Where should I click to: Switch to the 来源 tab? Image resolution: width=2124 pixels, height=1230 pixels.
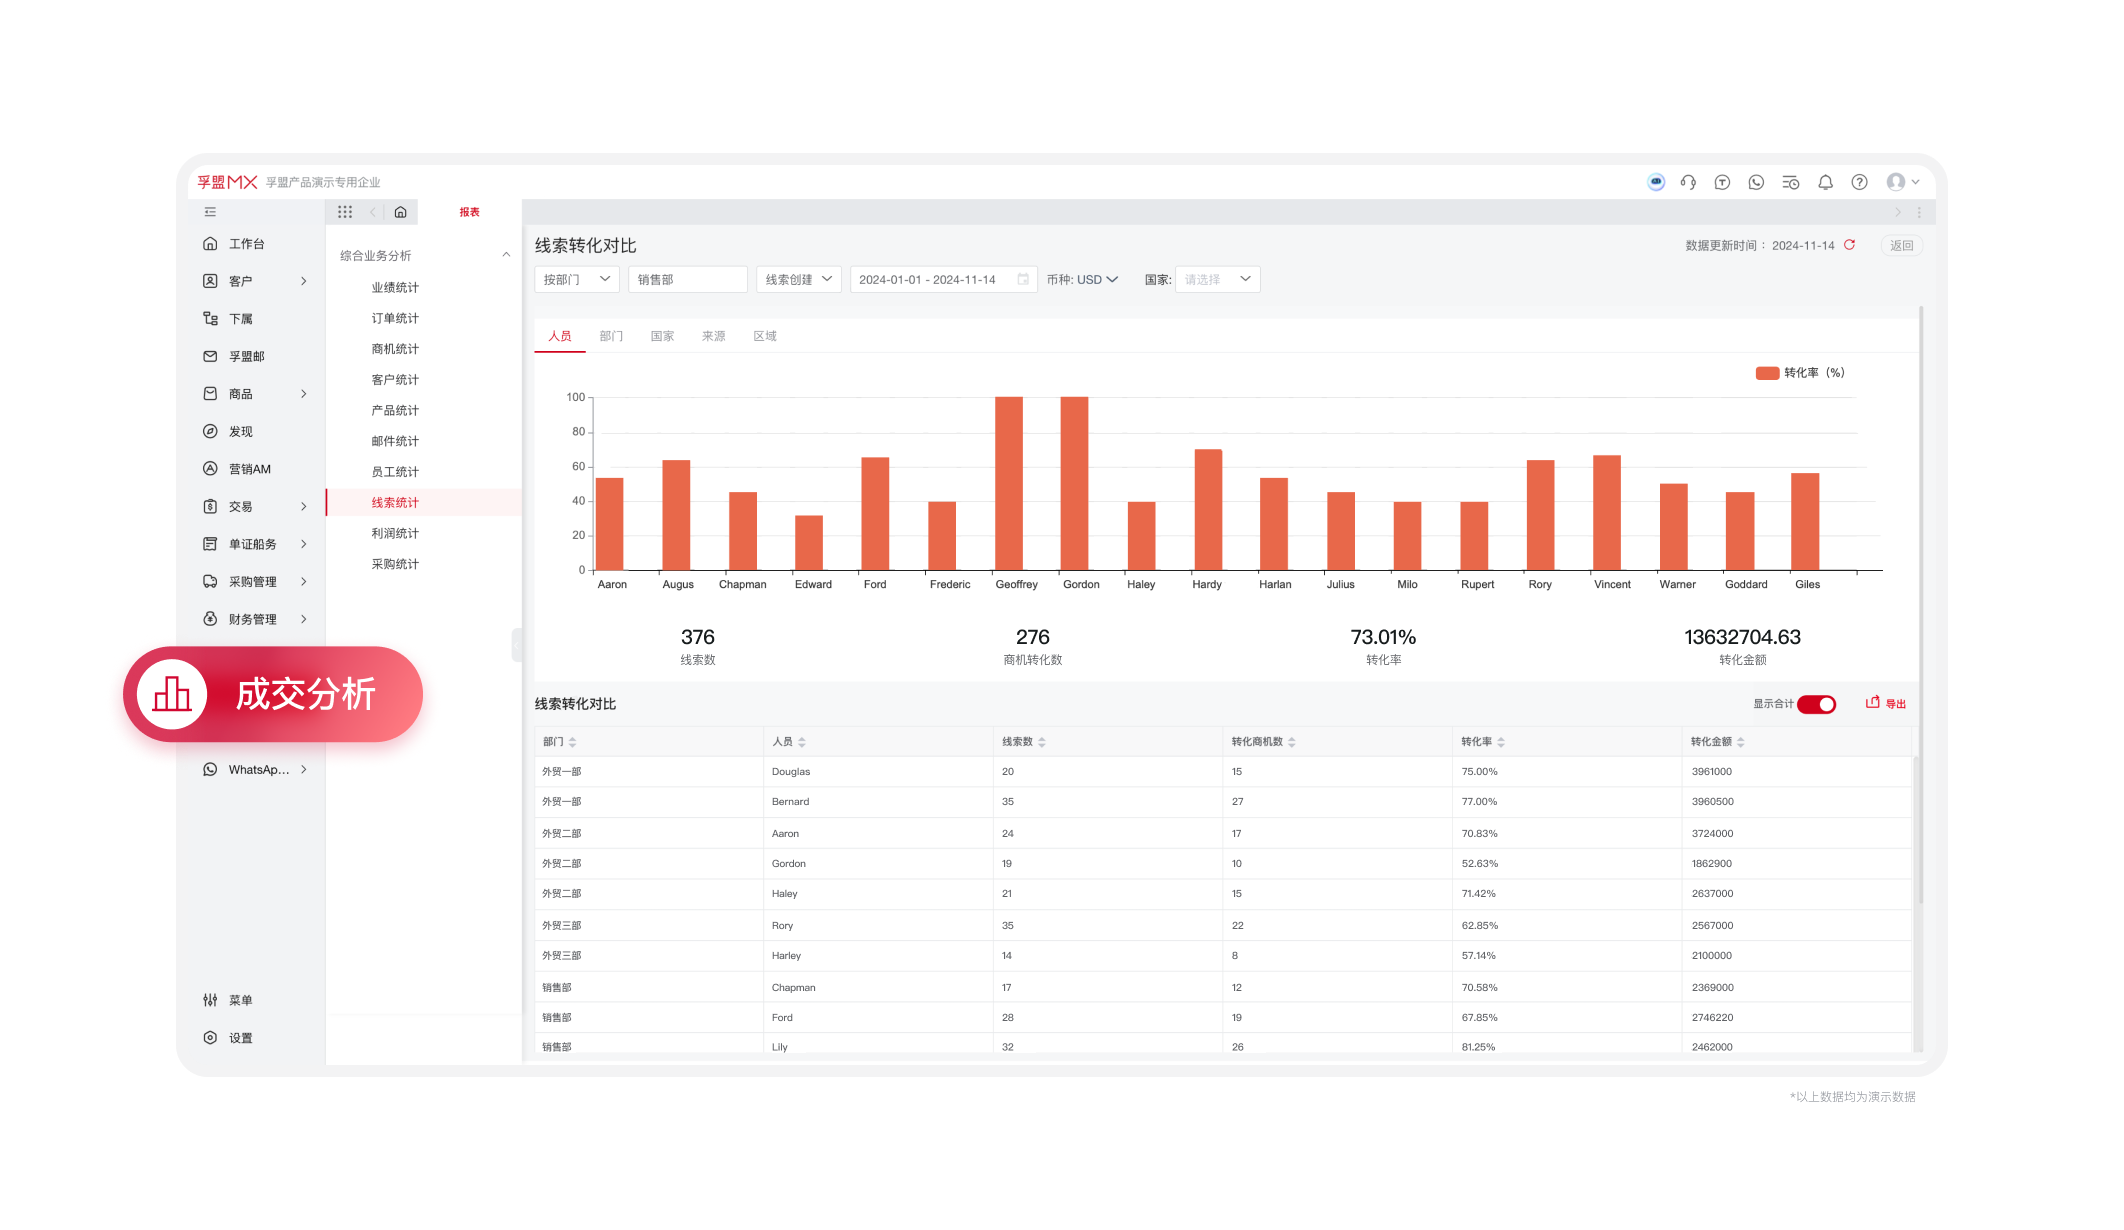713,336
